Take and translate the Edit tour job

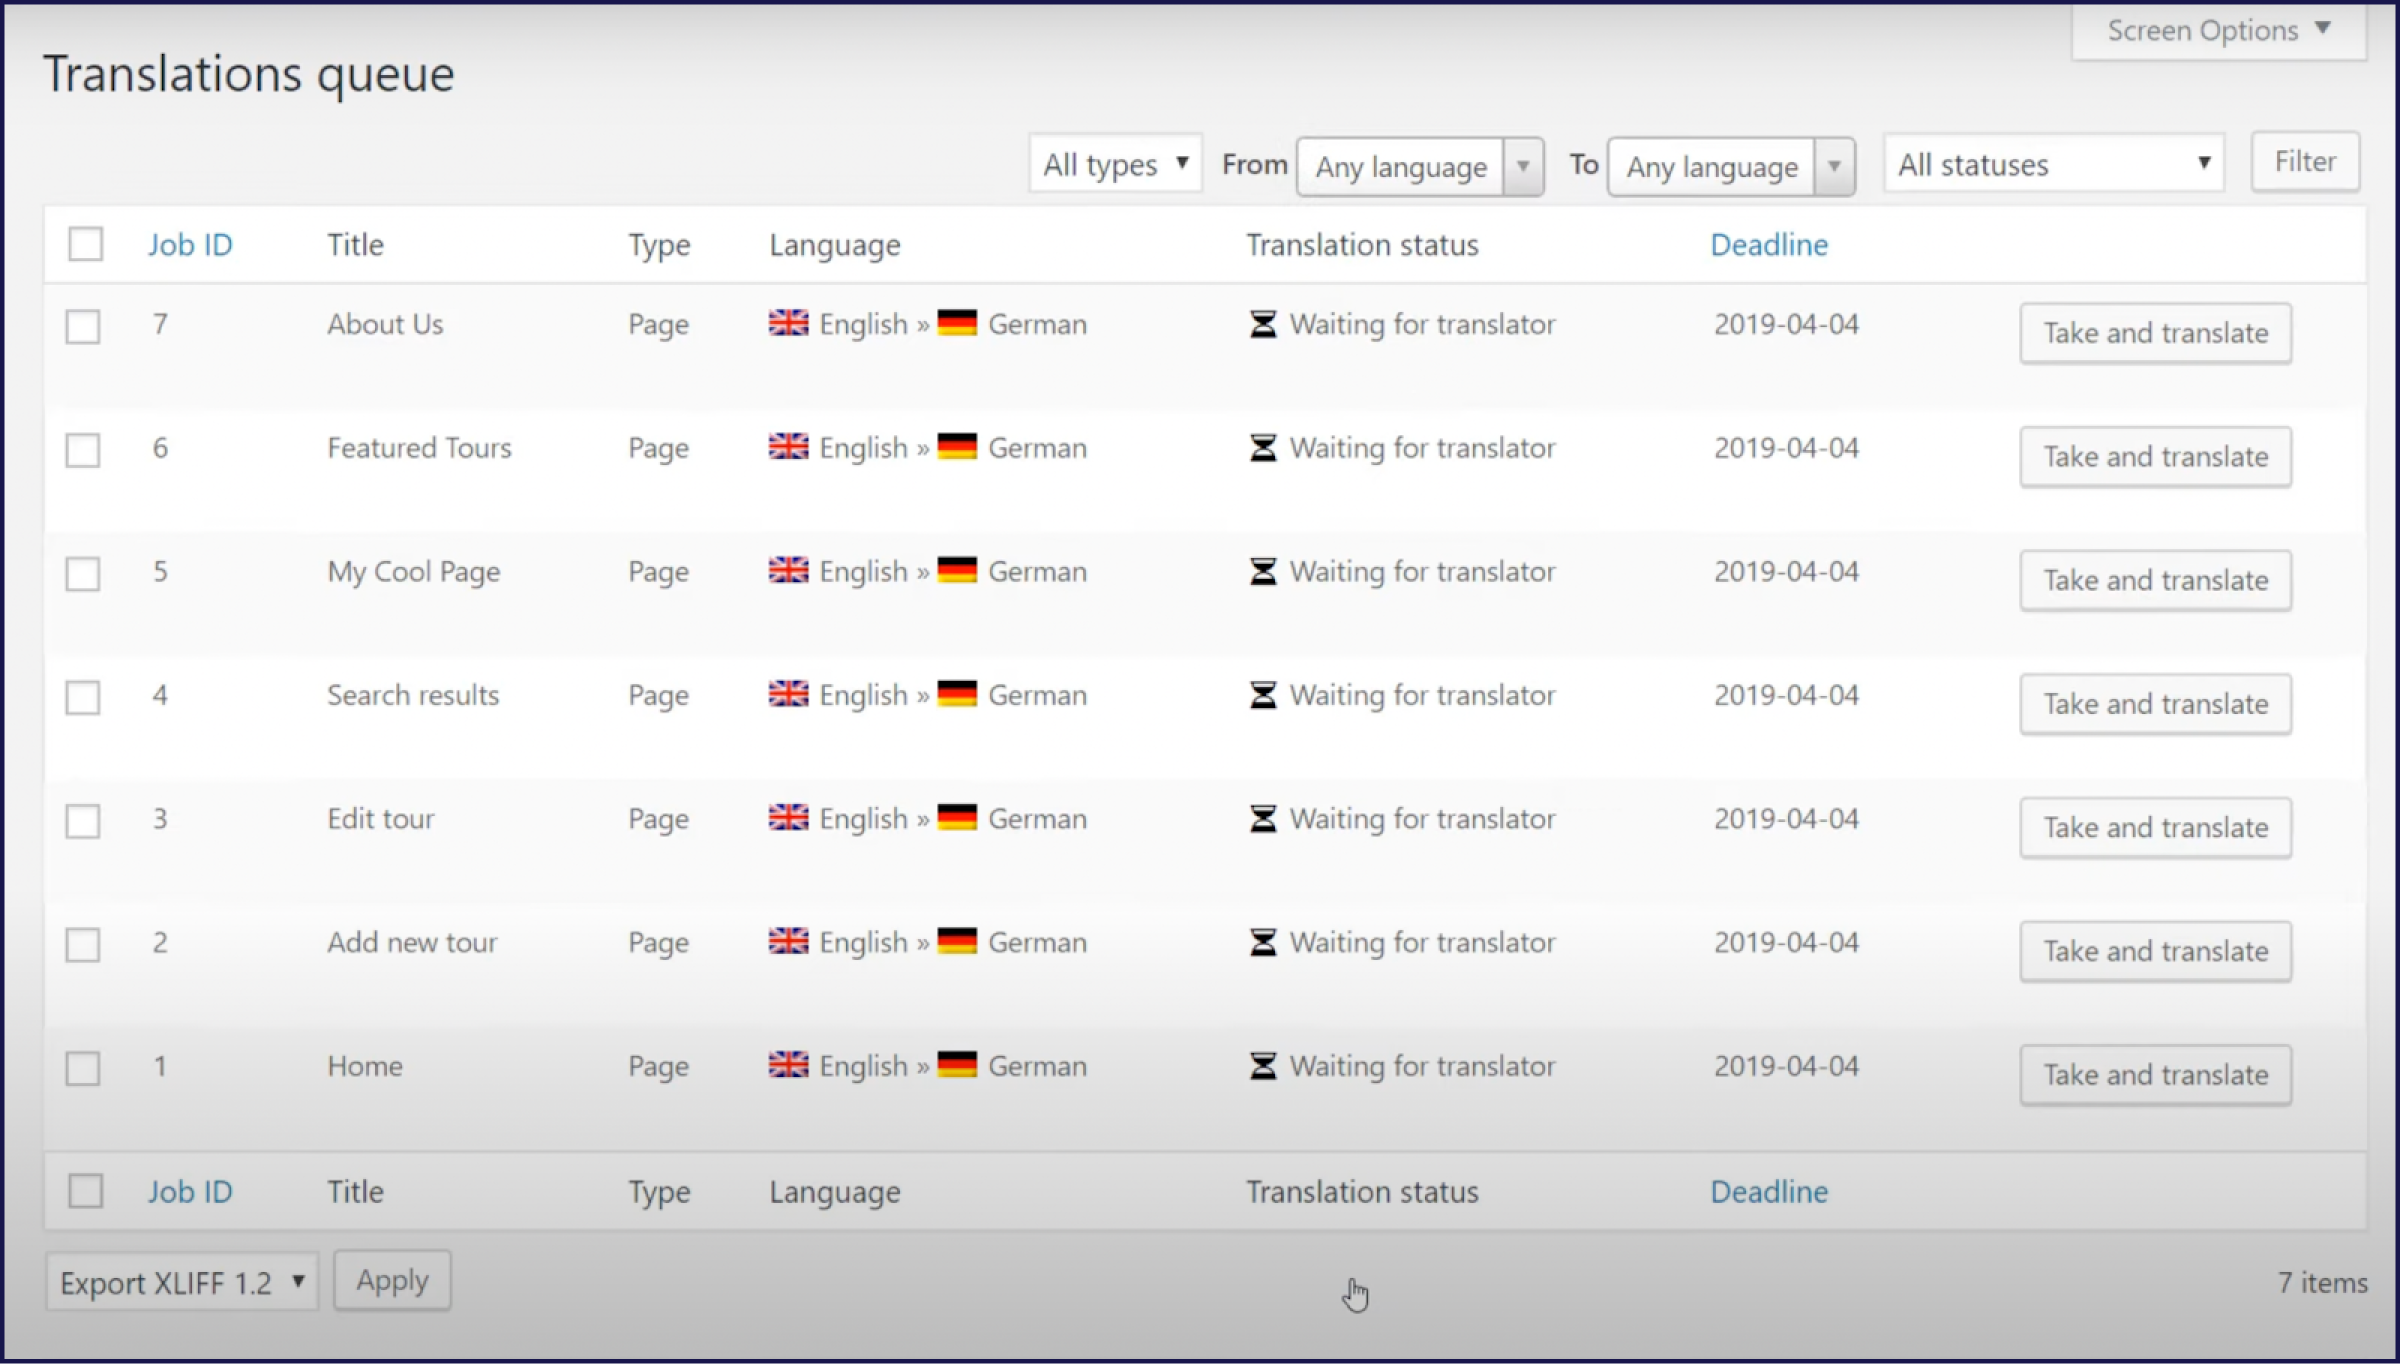(x=2156, y=828)
